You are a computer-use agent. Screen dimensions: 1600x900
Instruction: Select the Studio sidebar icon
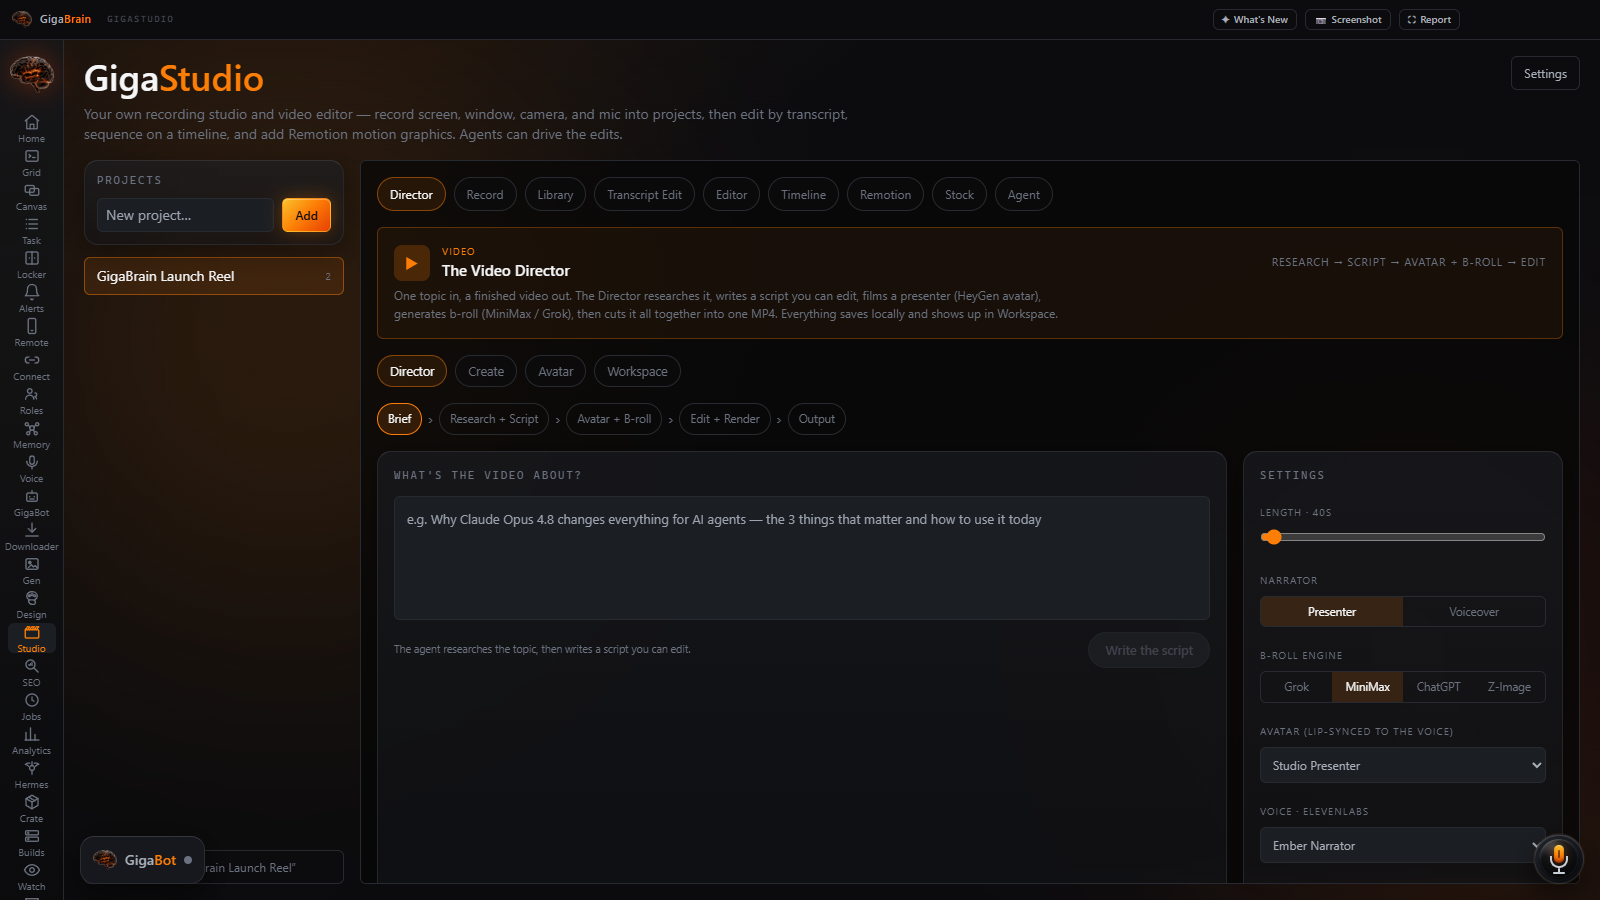pyautogui.click(x=31, y=638)
